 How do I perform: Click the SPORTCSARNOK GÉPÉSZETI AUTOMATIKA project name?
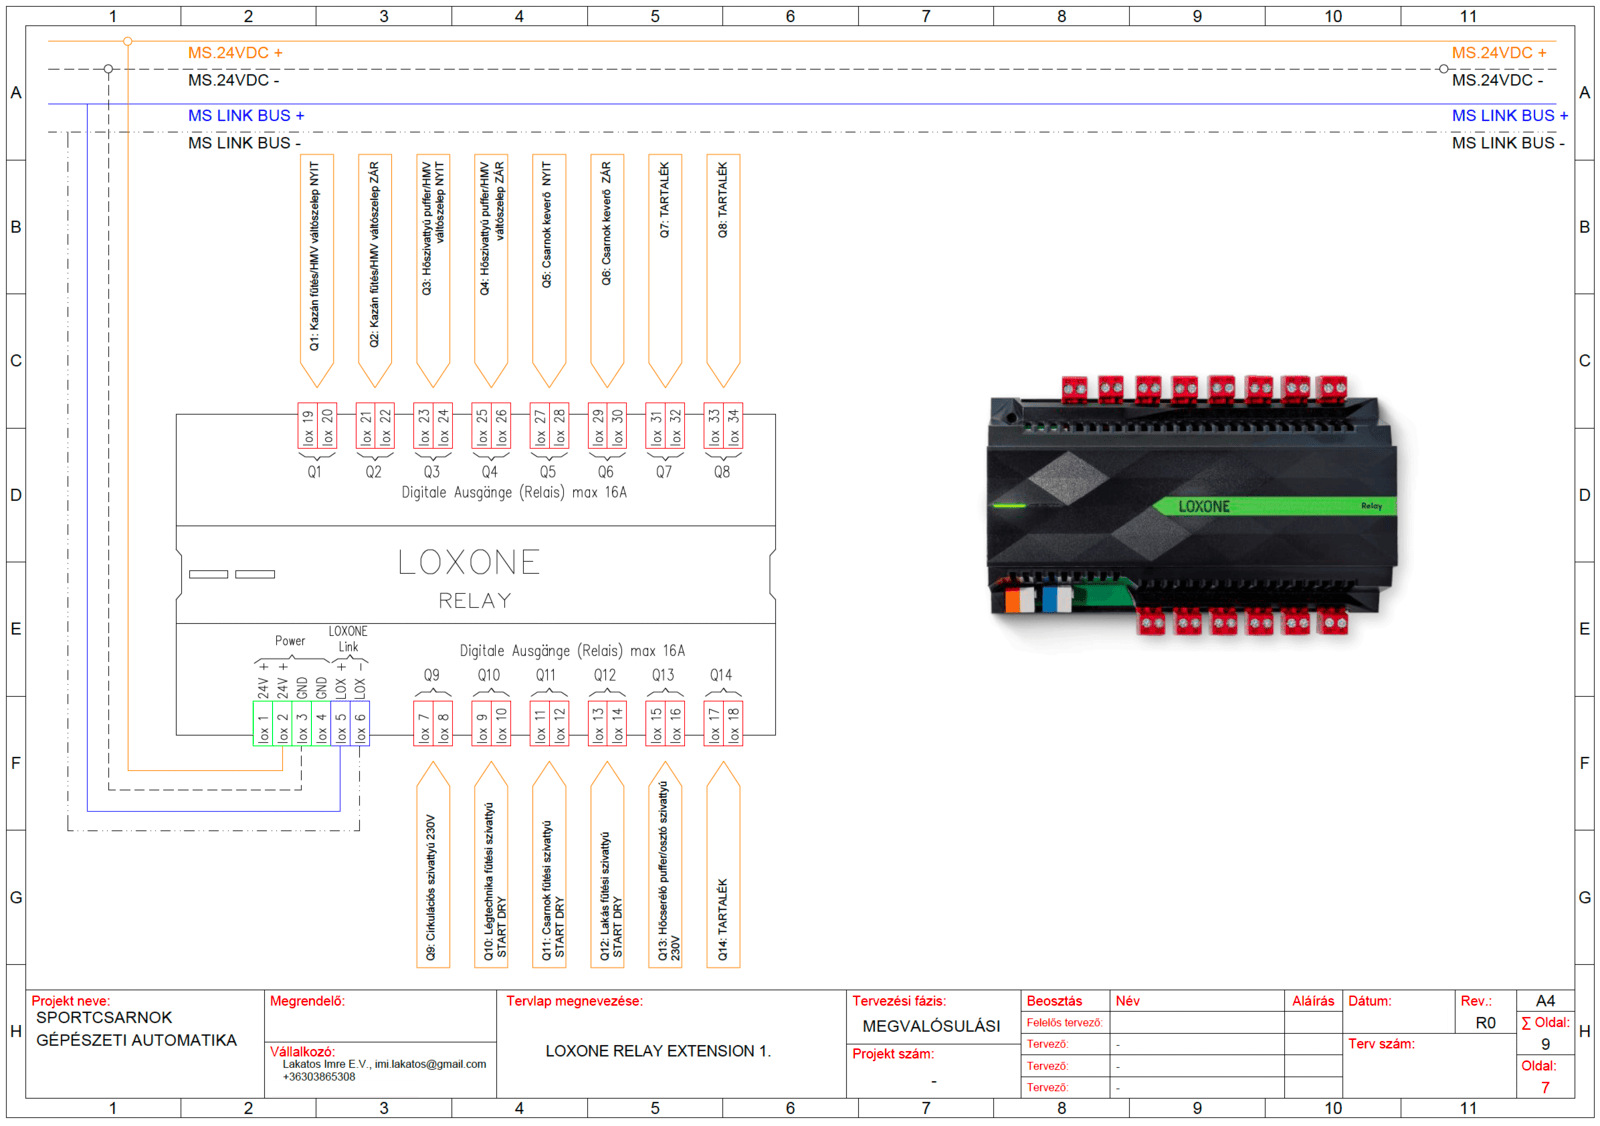[x=136, y=1029]
